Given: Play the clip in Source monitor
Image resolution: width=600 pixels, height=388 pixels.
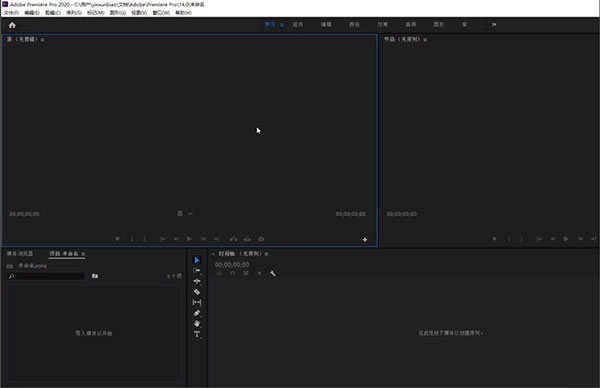Looking at the screenshot, I should [189, 239].
